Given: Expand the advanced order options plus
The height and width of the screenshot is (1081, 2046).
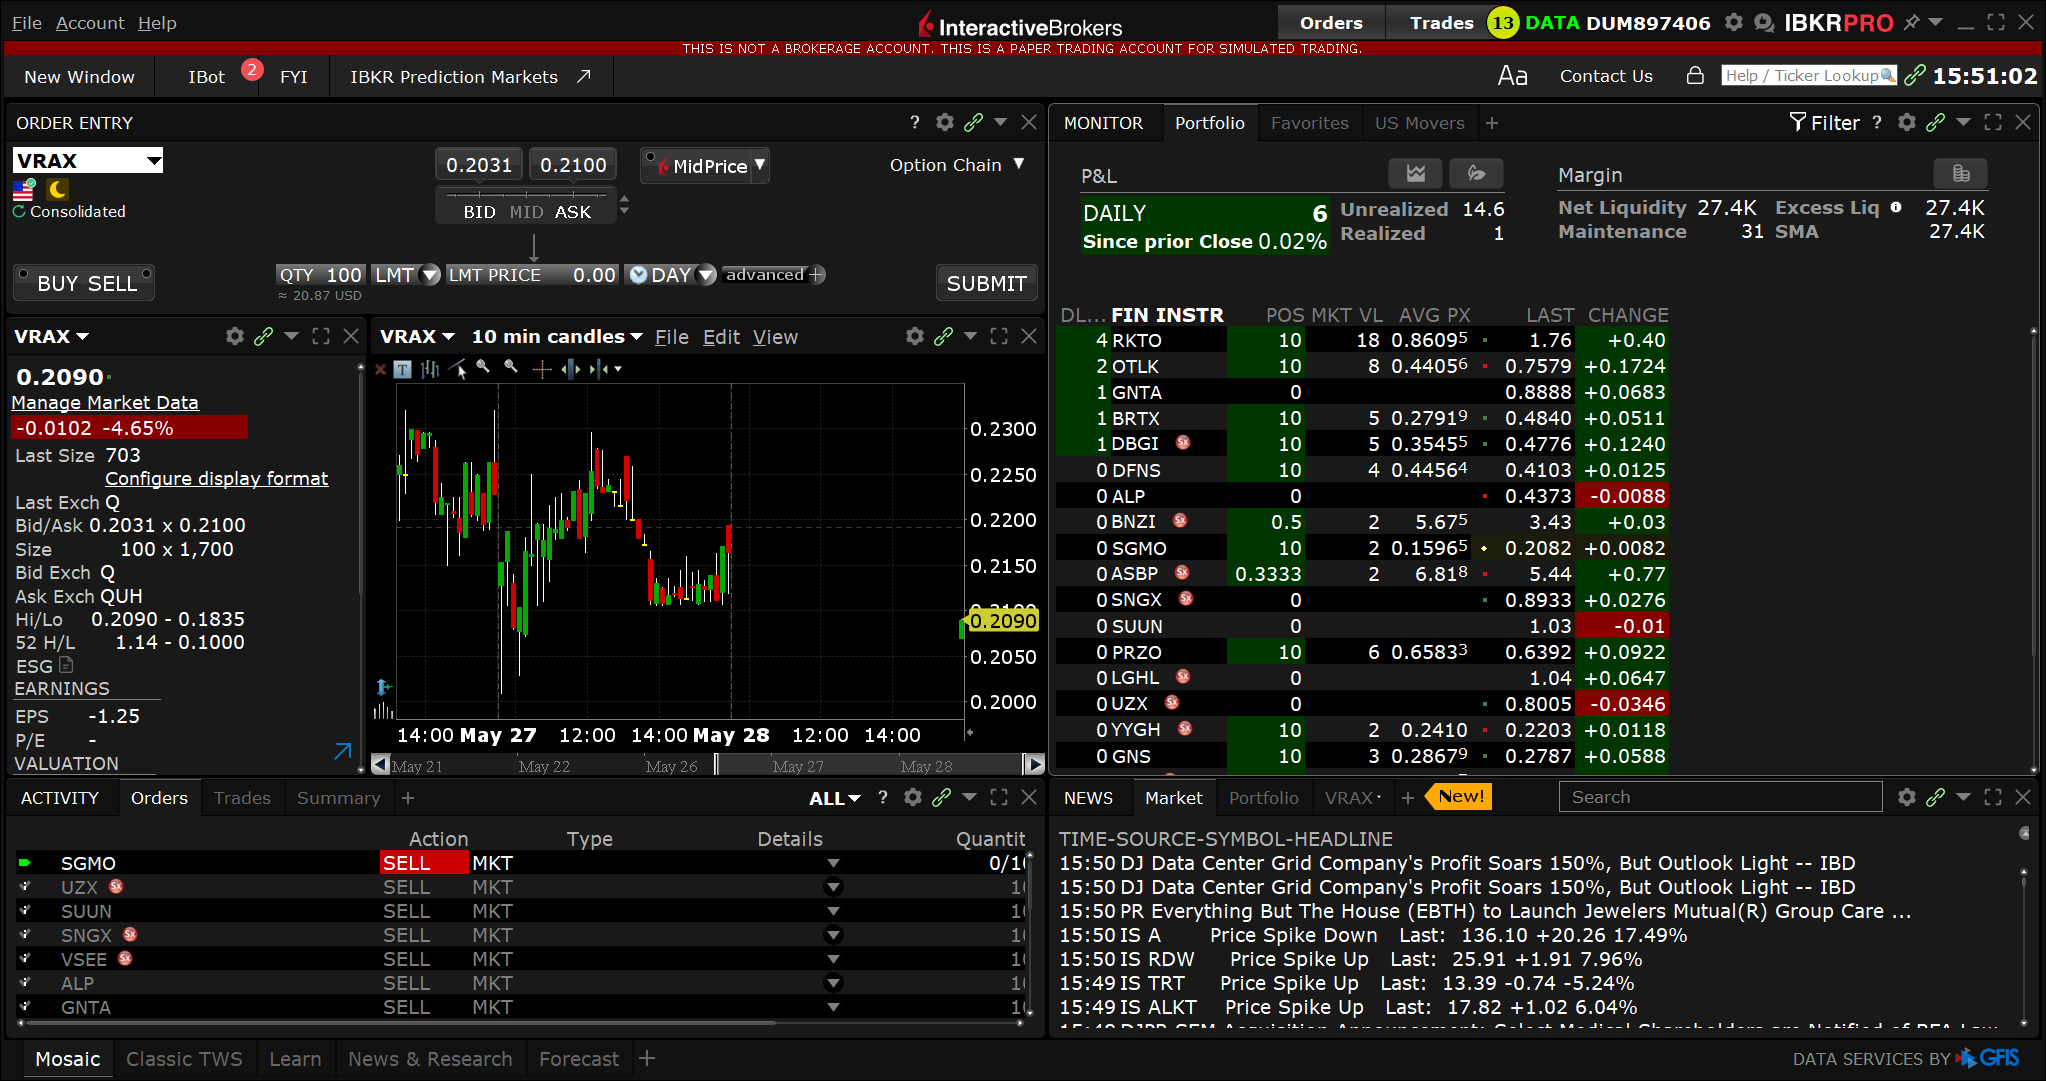Looking at the screenshot, I should point(817,274).
